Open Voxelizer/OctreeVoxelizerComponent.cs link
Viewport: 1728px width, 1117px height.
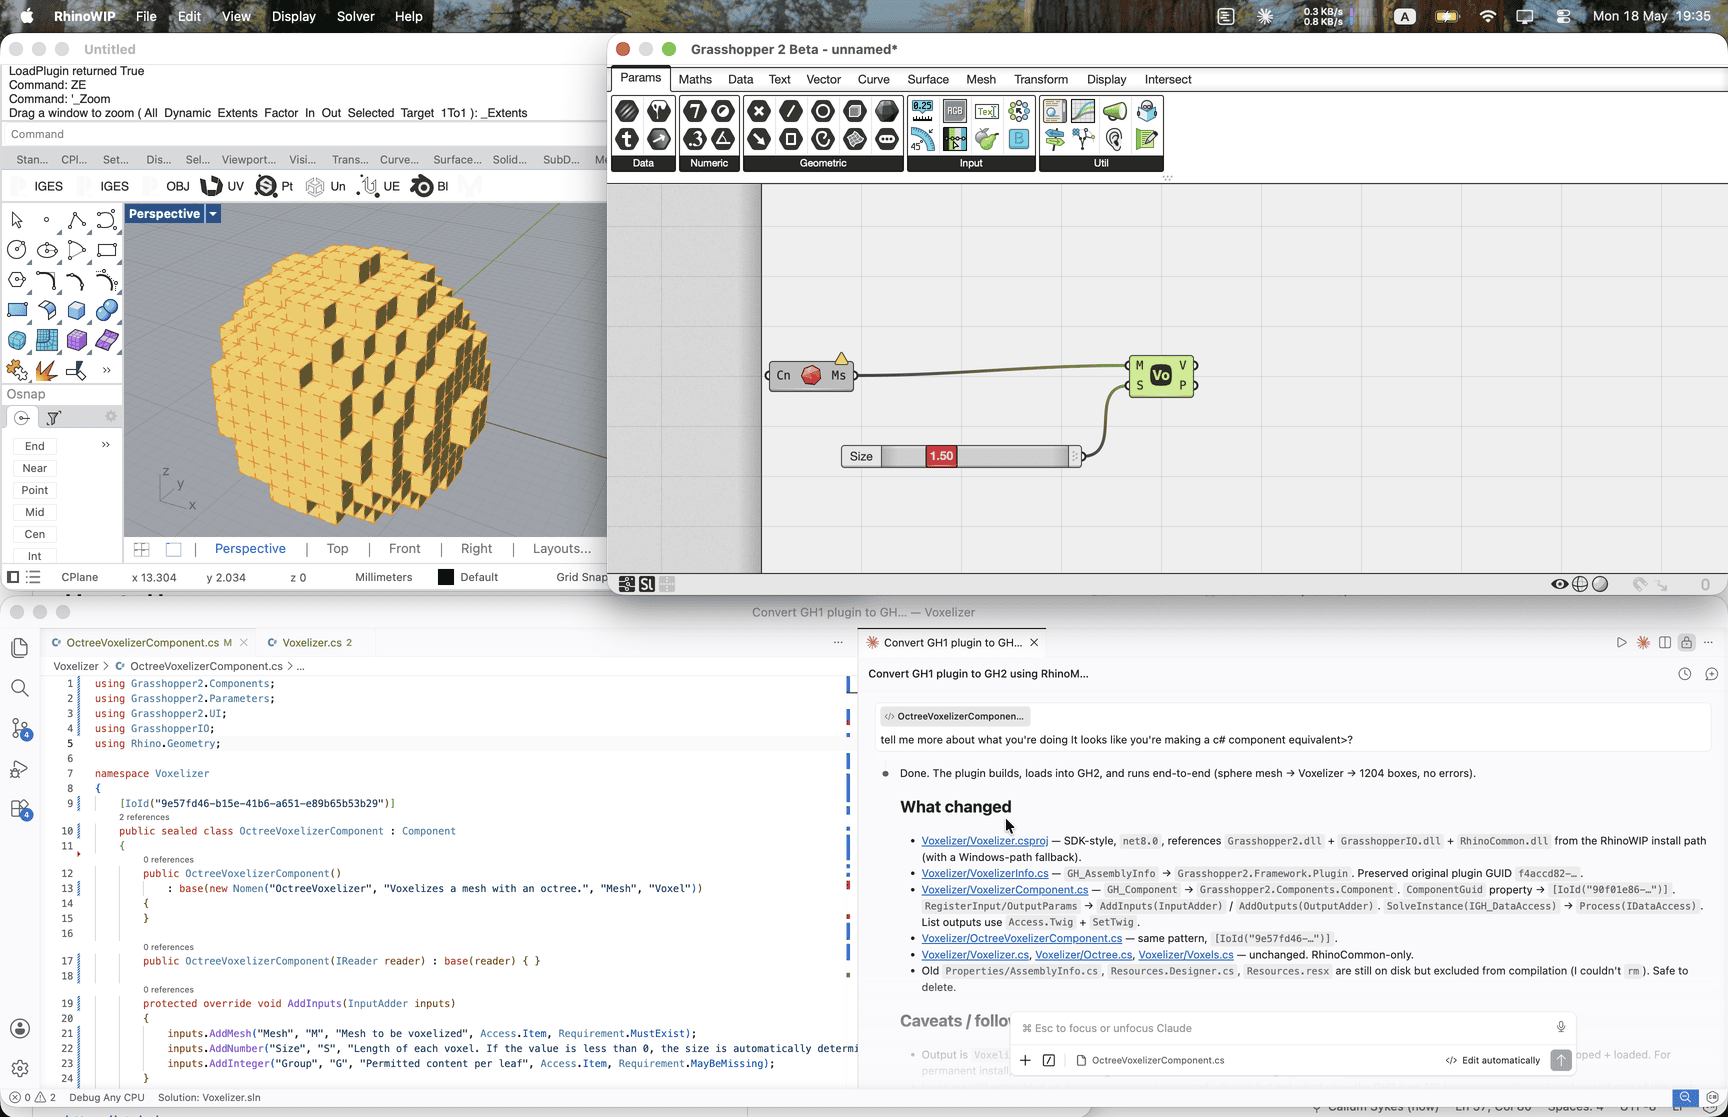point(1022,938)
